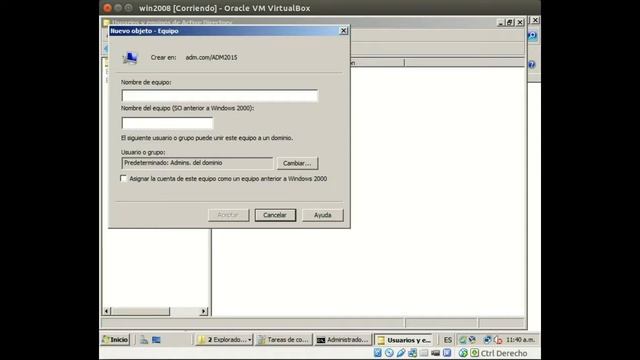Click the VirtualBox hard disk status icon

click(x=378, y=353)
